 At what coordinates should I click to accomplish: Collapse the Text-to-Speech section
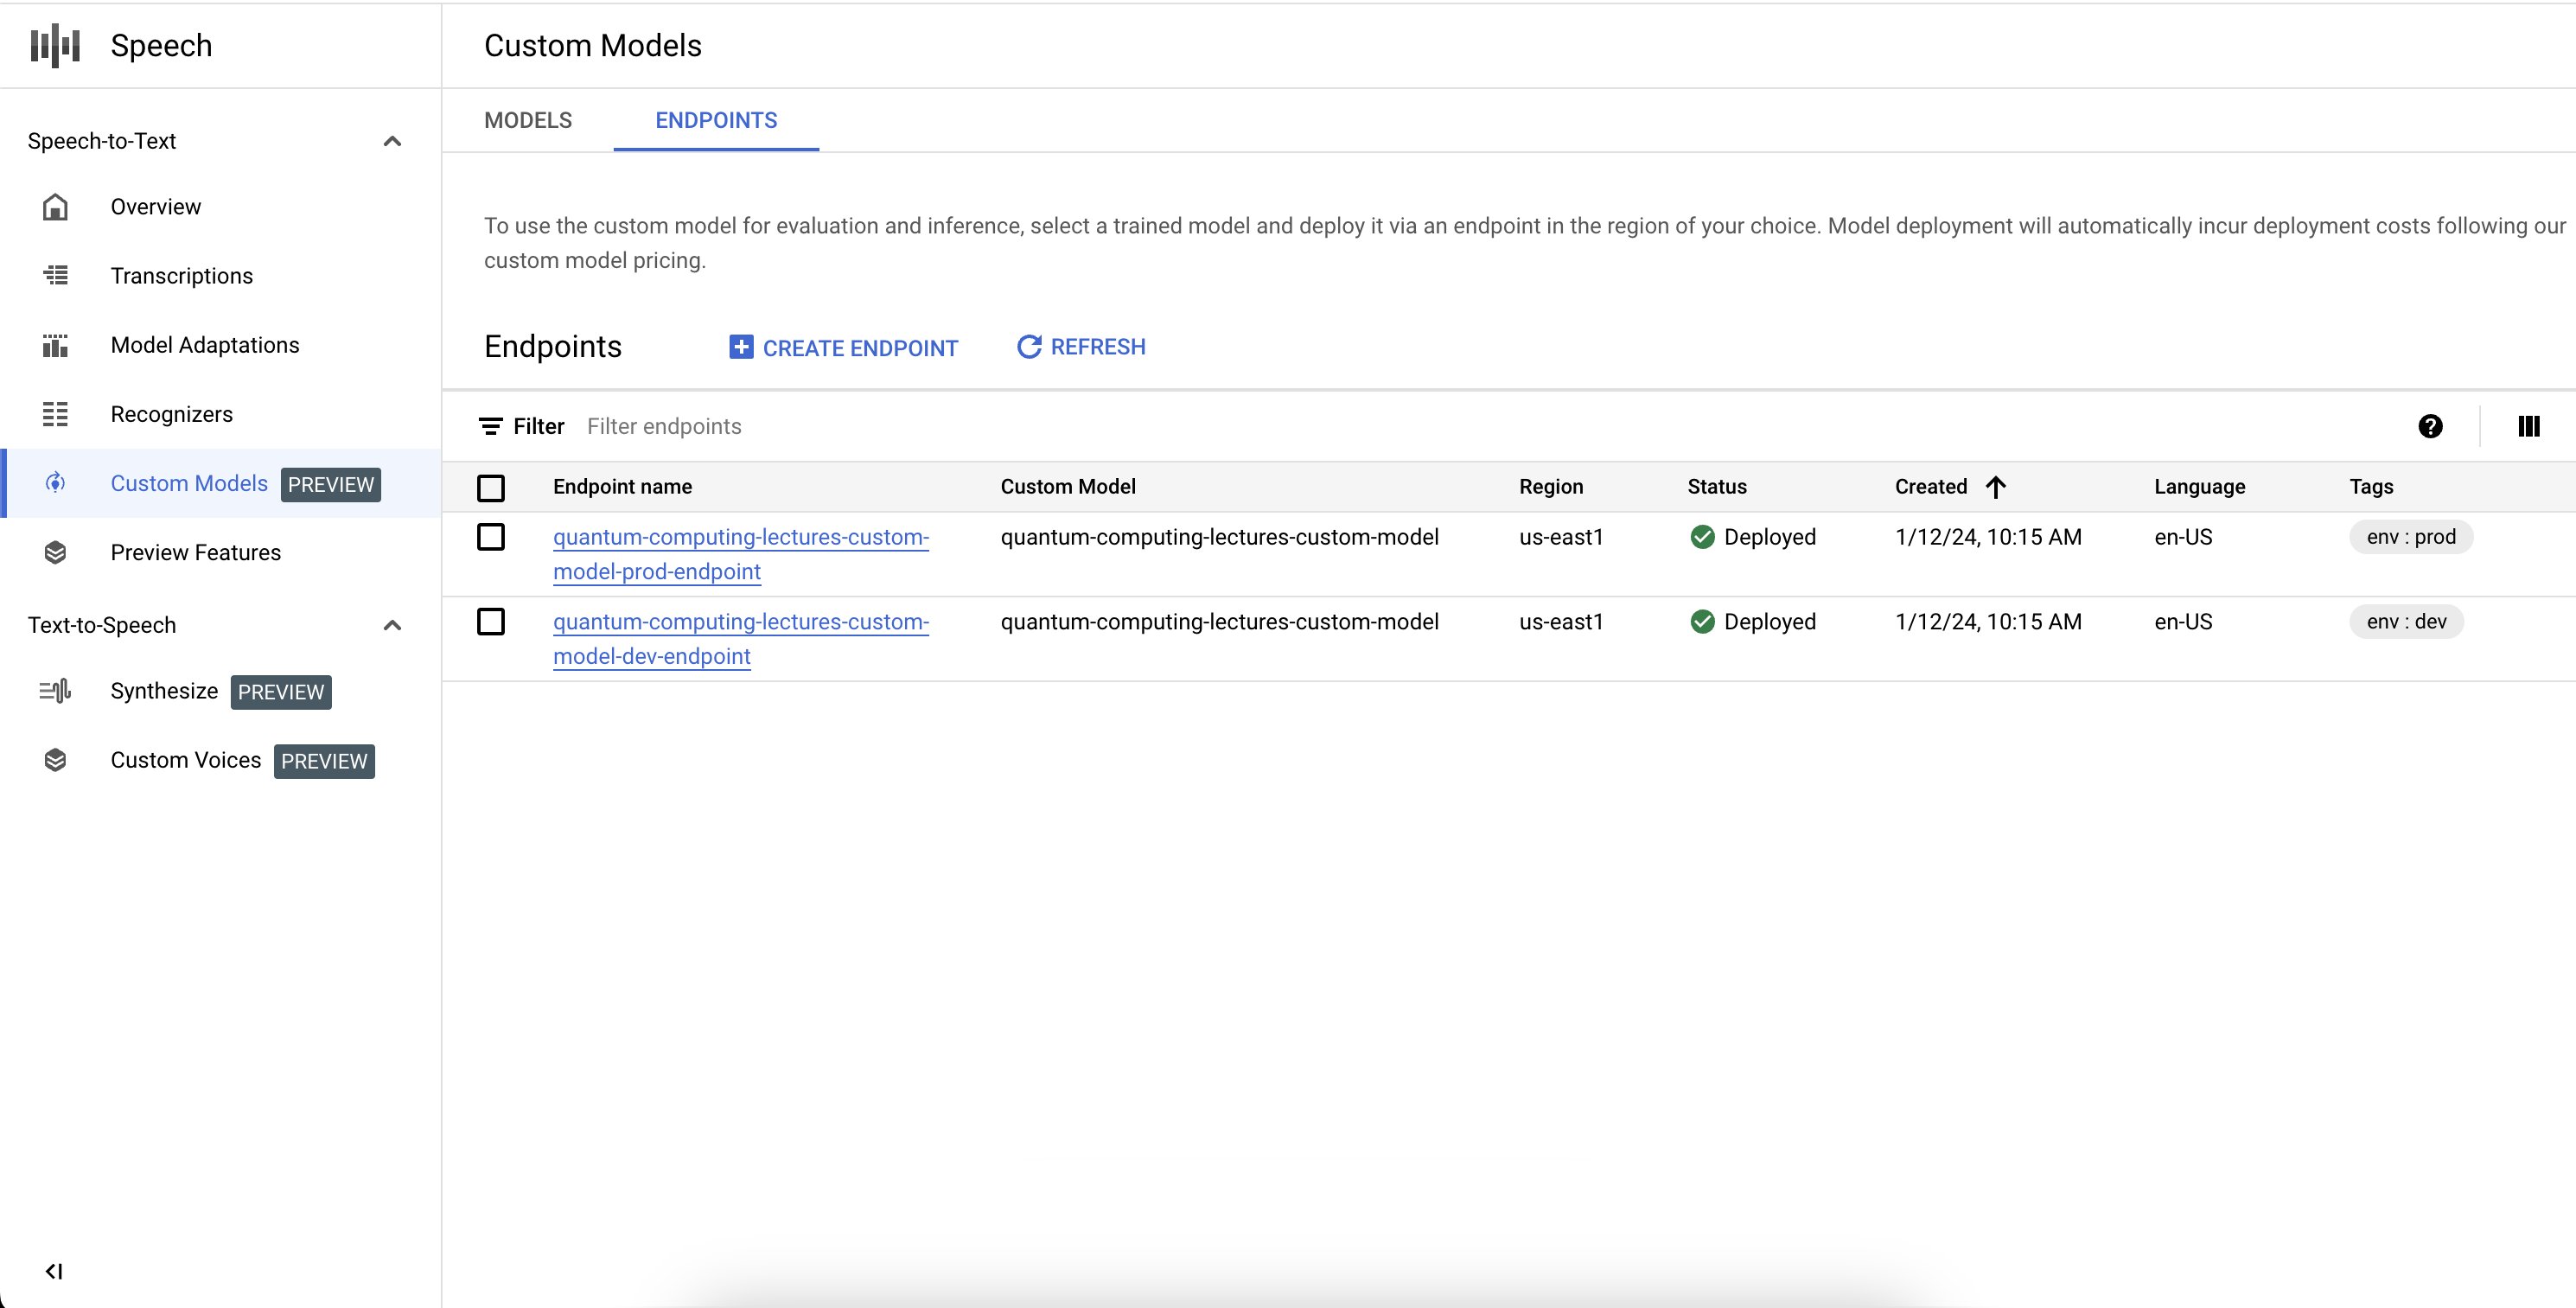click(x=392, y=626)
